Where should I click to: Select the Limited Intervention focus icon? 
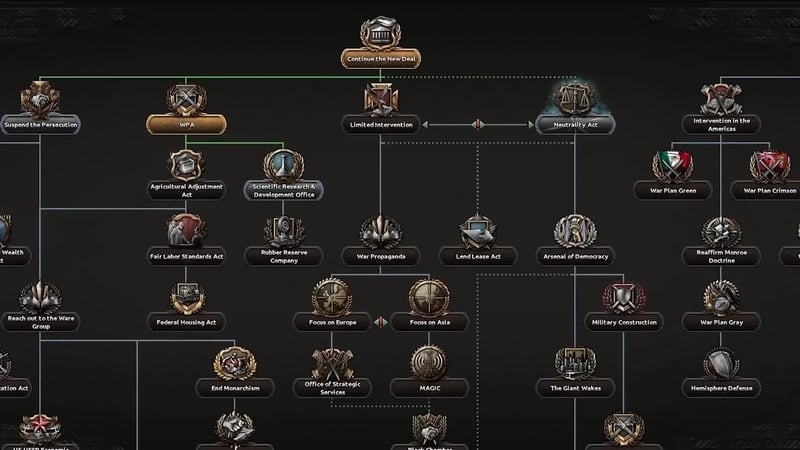pos(381,99)
